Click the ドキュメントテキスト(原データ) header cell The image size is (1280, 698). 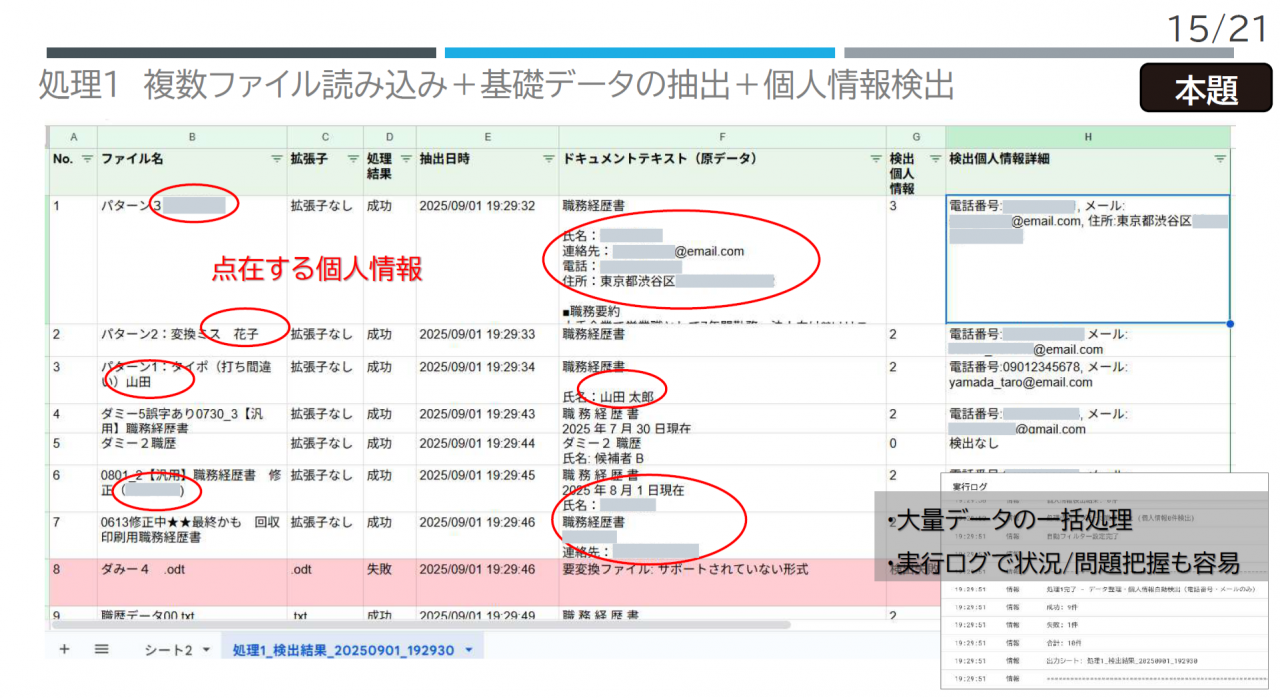(723, 171)
